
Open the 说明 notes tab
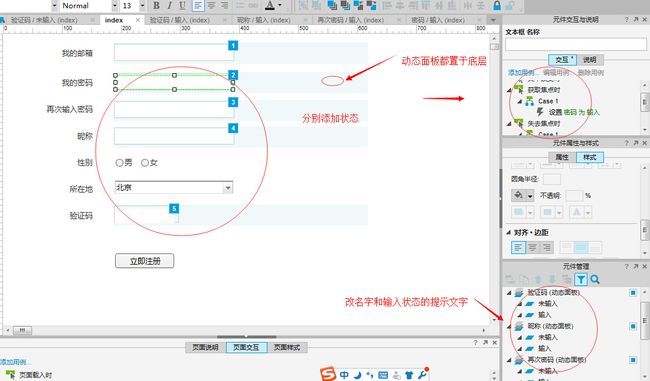pos(589,60)
